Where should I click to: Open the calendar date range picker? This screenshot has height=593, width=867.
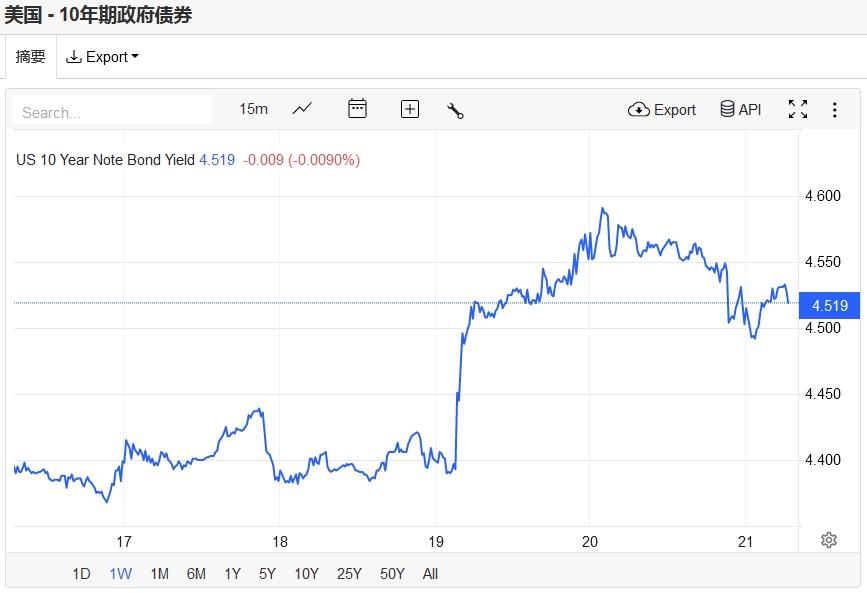coord(357,109)
